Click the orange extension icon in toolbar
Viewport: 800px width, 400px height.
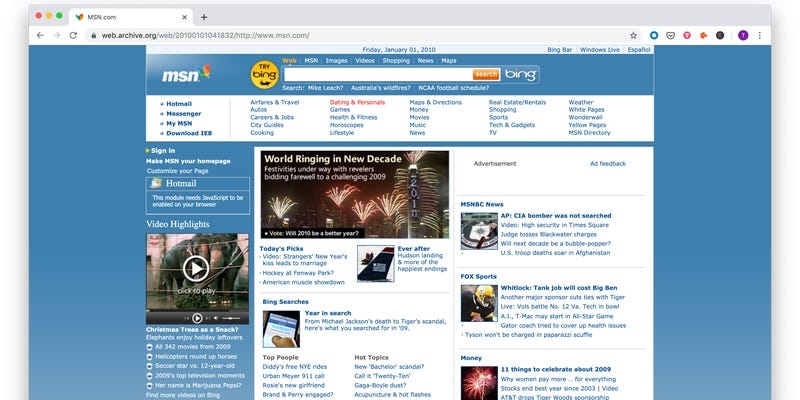click(x=704, y=35)
